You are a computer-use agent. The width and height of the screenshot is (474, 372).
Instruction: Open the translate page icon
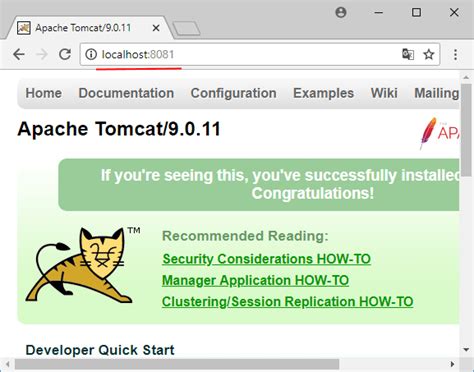click(408, 54)
